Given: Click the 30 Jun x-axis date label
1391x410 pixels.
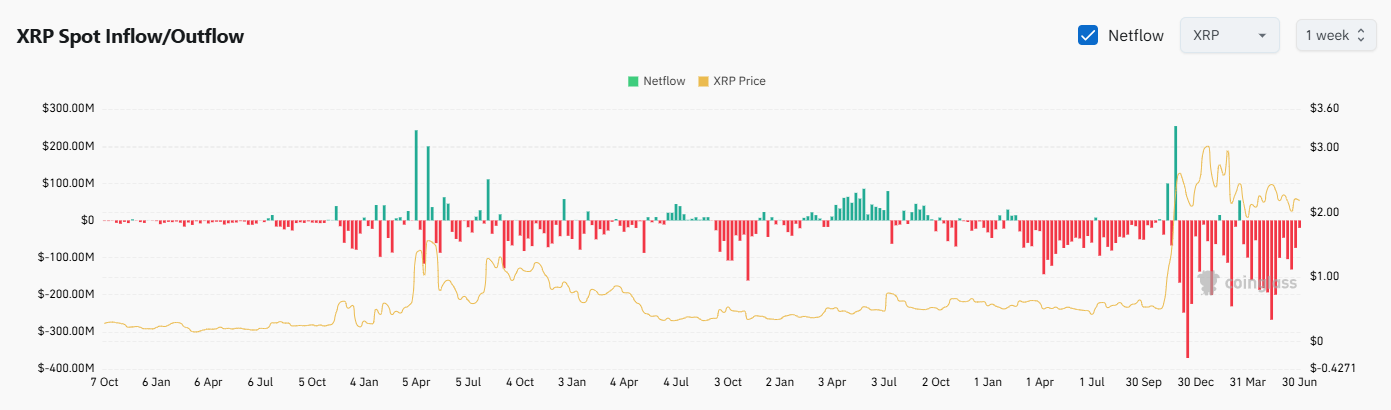Looking at the screenshot, I should [x=1299, y=382].
